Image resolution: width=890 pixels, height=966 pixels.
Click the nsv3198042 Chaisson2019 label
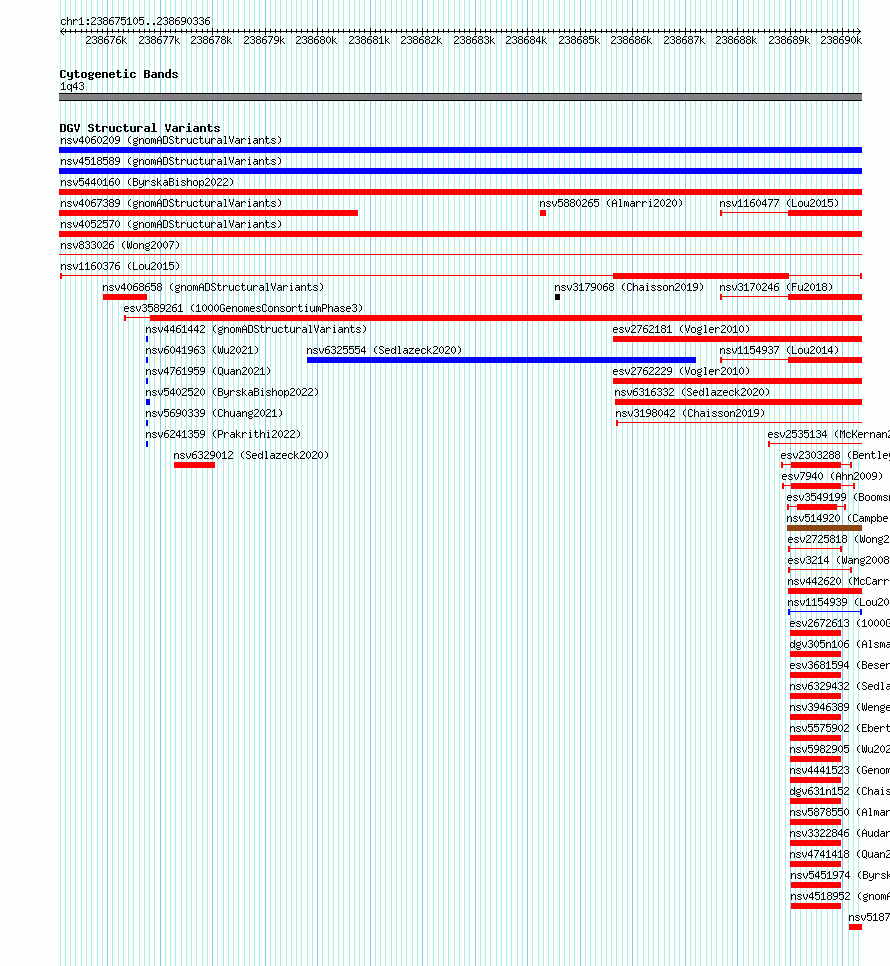690,413
